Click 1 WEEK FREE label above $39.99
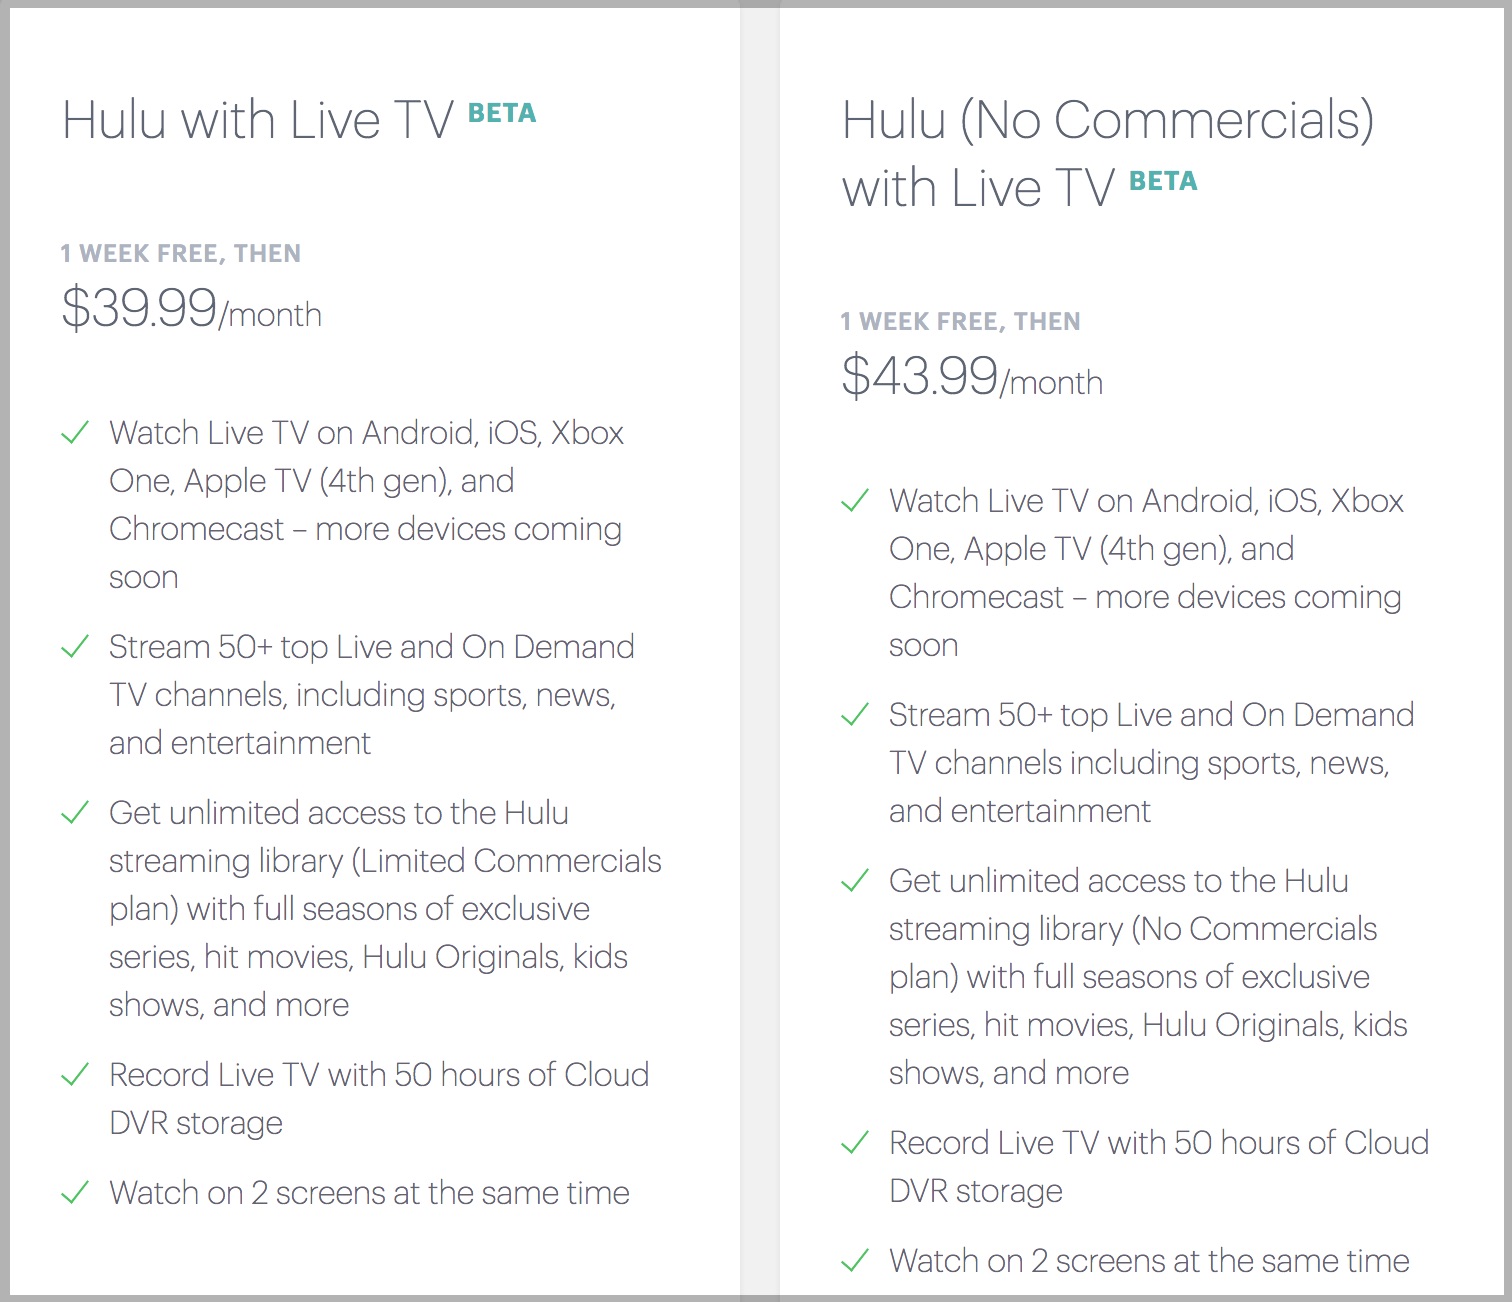This screenshot has width=1512, height=1302. point(180,254)
